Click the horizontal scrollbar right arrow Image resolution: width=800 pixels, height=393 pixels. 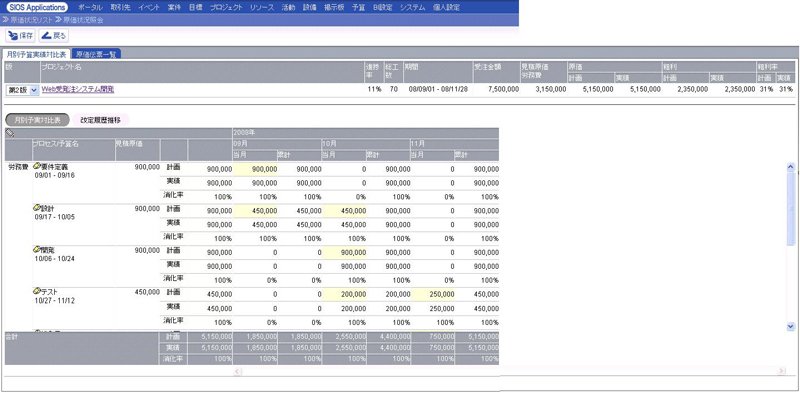(x=782, y=372)
